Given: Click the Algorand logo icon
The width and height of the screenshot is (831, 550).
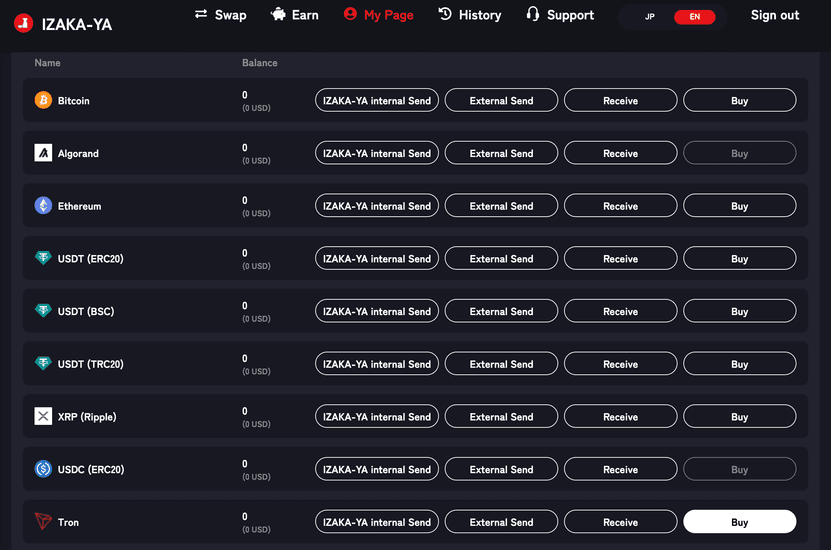Looking at the screenshot, I should pos(43,153).
